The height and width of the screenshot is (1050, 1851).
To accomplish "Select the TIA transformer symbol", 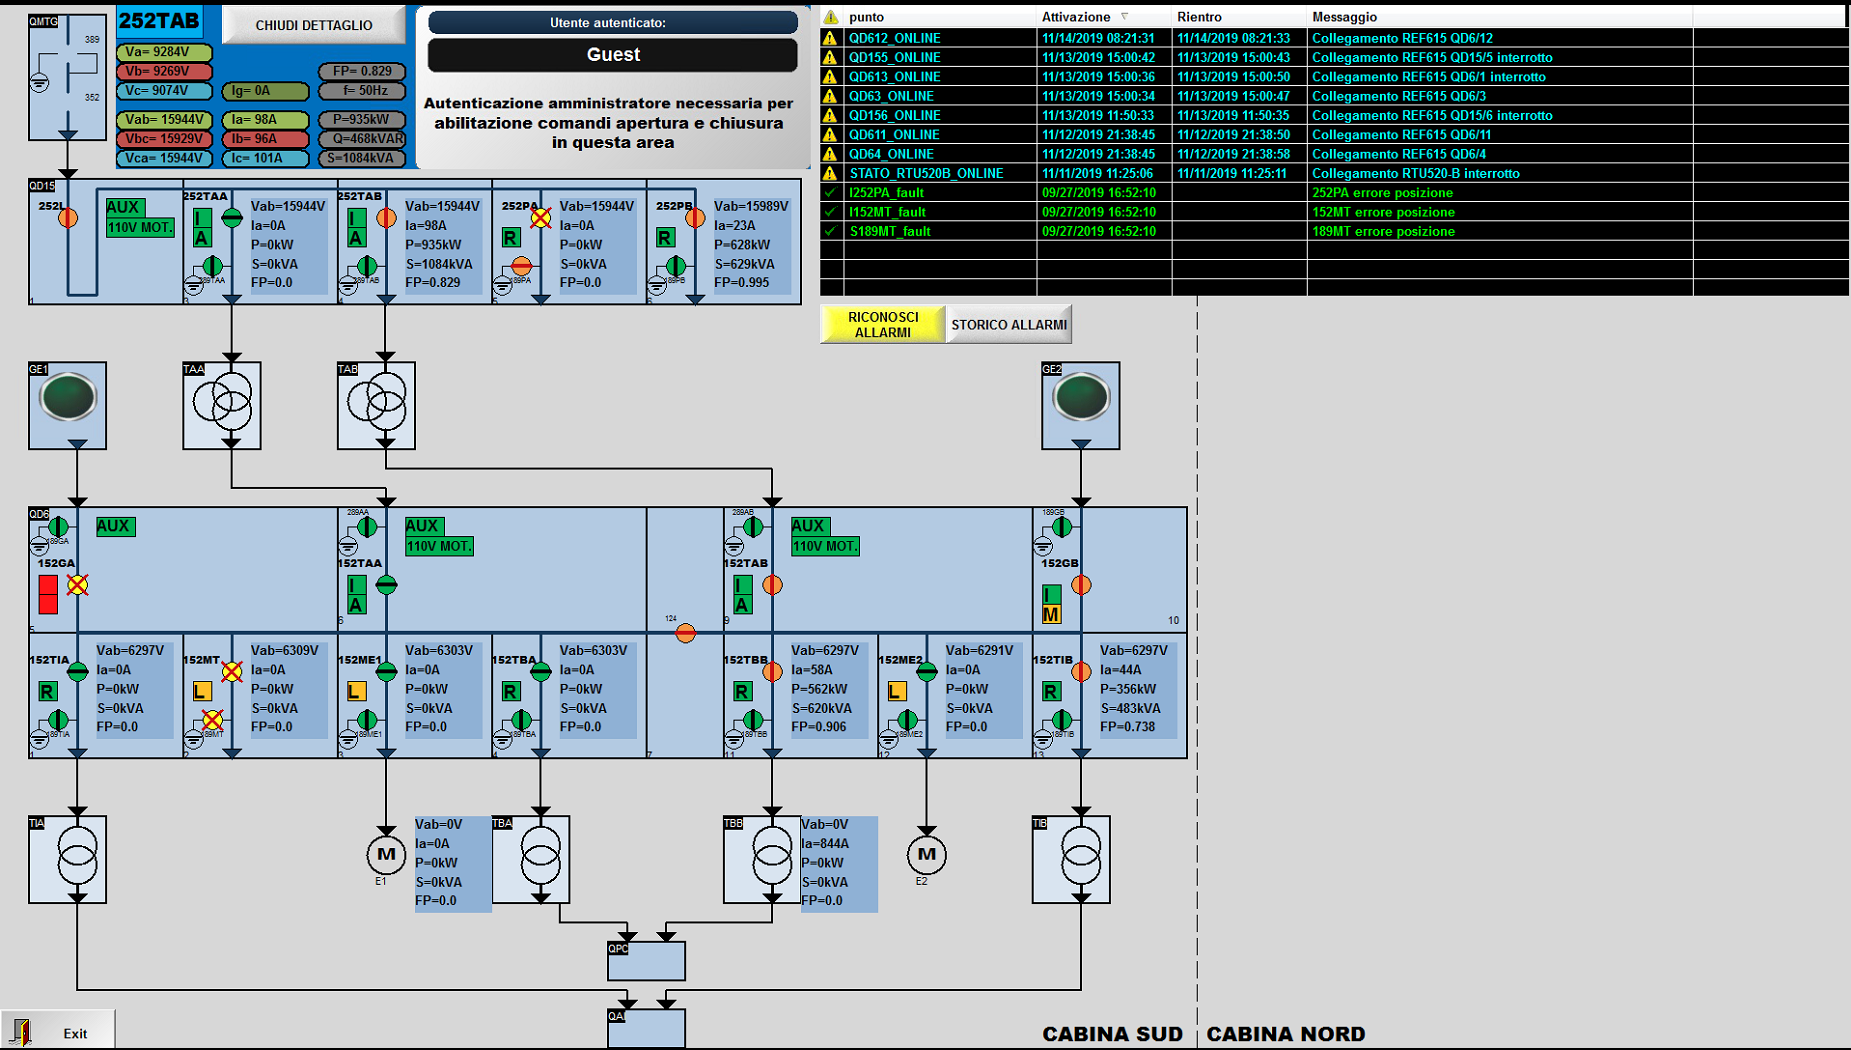I will [67, 859].
